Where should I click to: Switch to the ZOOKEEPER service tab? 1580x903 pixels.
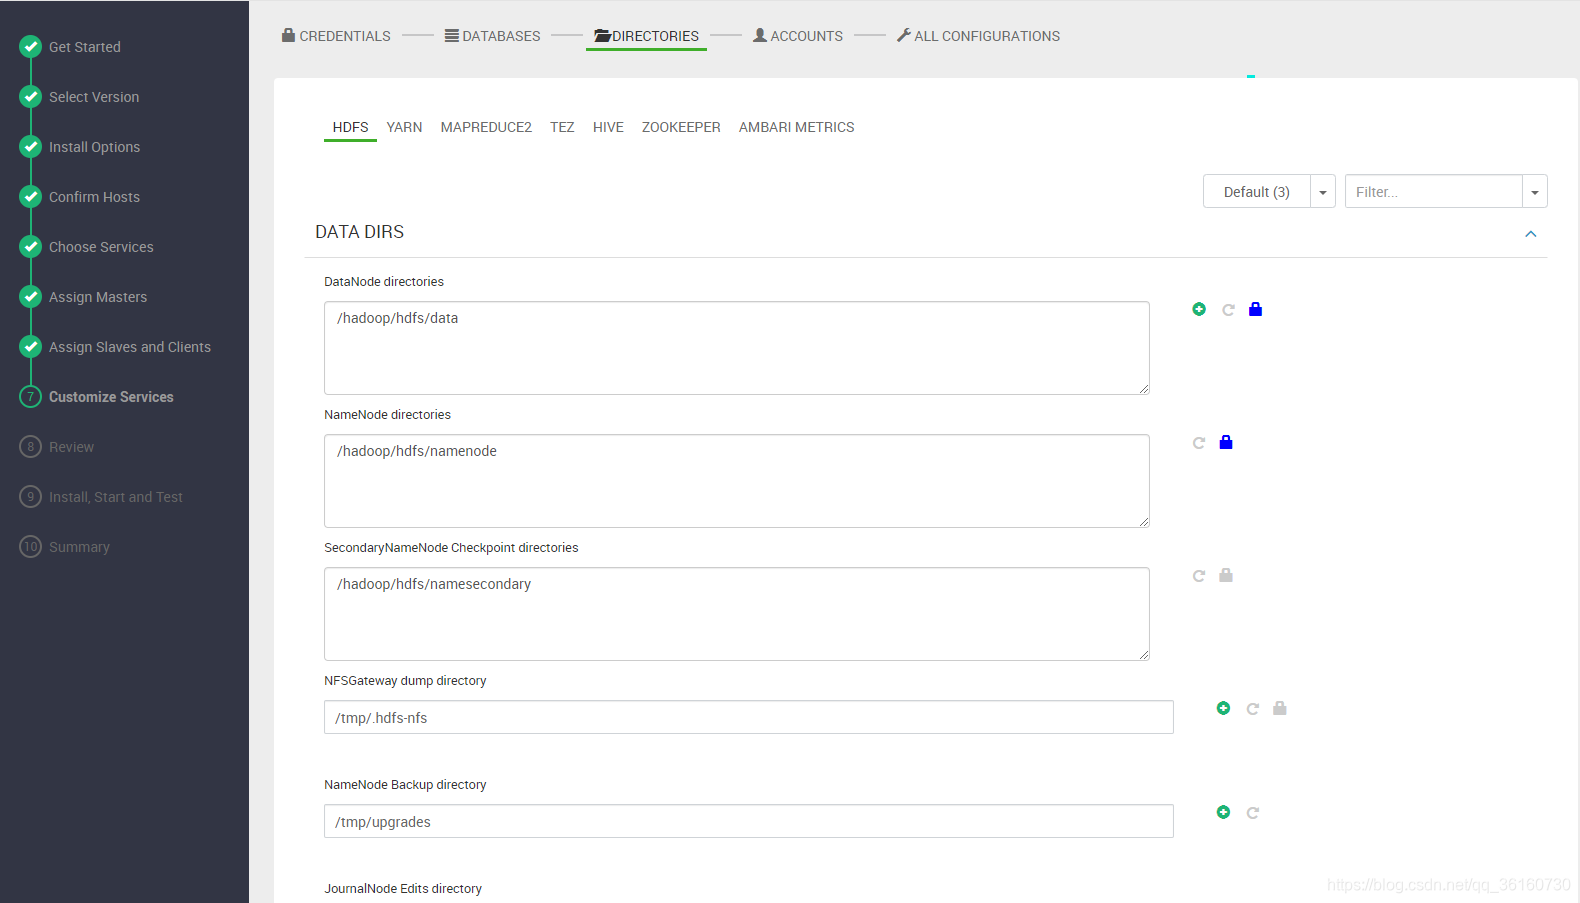pyautogui.click(x=681, y=127)
